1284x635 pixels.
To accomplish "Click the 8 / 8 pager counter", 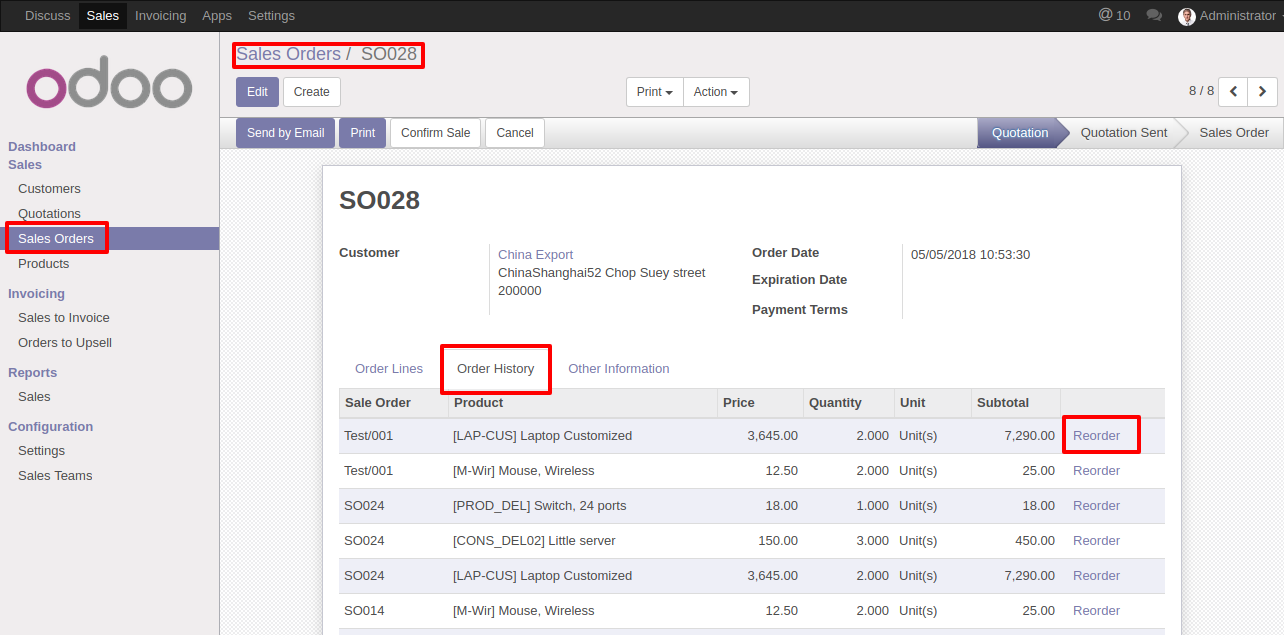I will (1201, 91).
